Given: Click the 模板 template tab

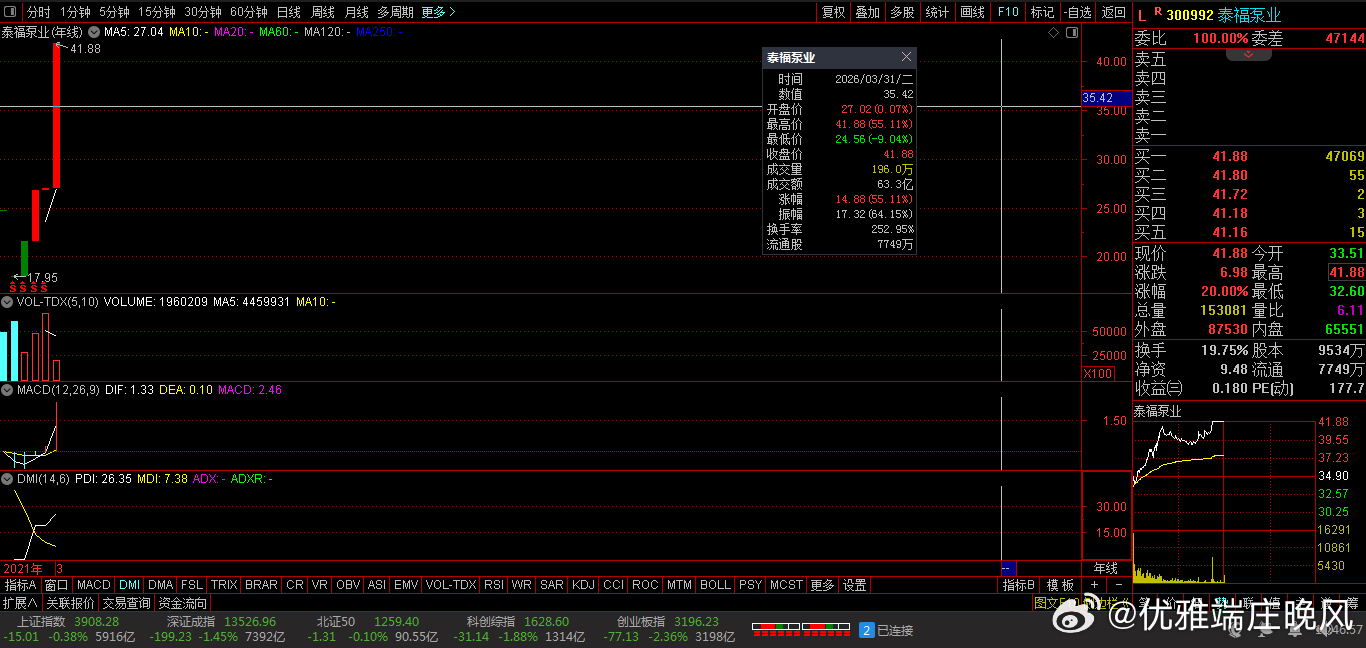Looking at the screenshot, I should [1061, 585].
